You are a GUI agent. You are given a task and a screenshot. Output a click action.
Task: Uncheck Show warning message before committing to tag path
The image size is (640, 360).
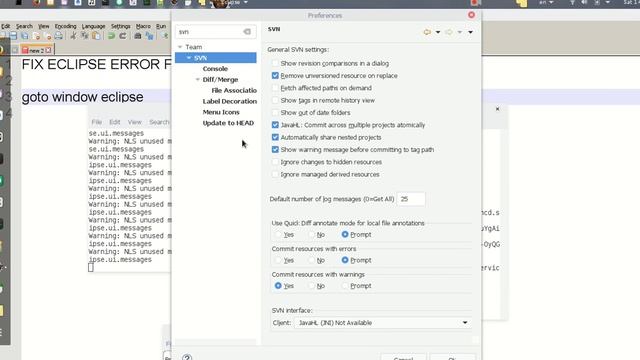tap(275, 149)
